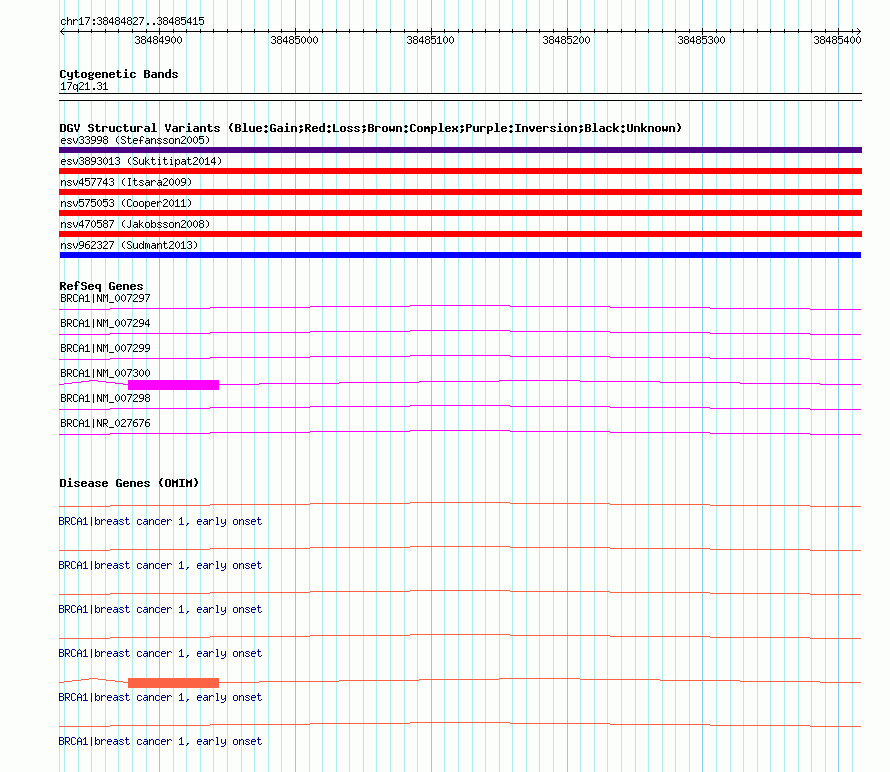Select the orange exon block in OMIM track
The height and width of the screenshot is (772, 890).
click(x=174, y=683)
